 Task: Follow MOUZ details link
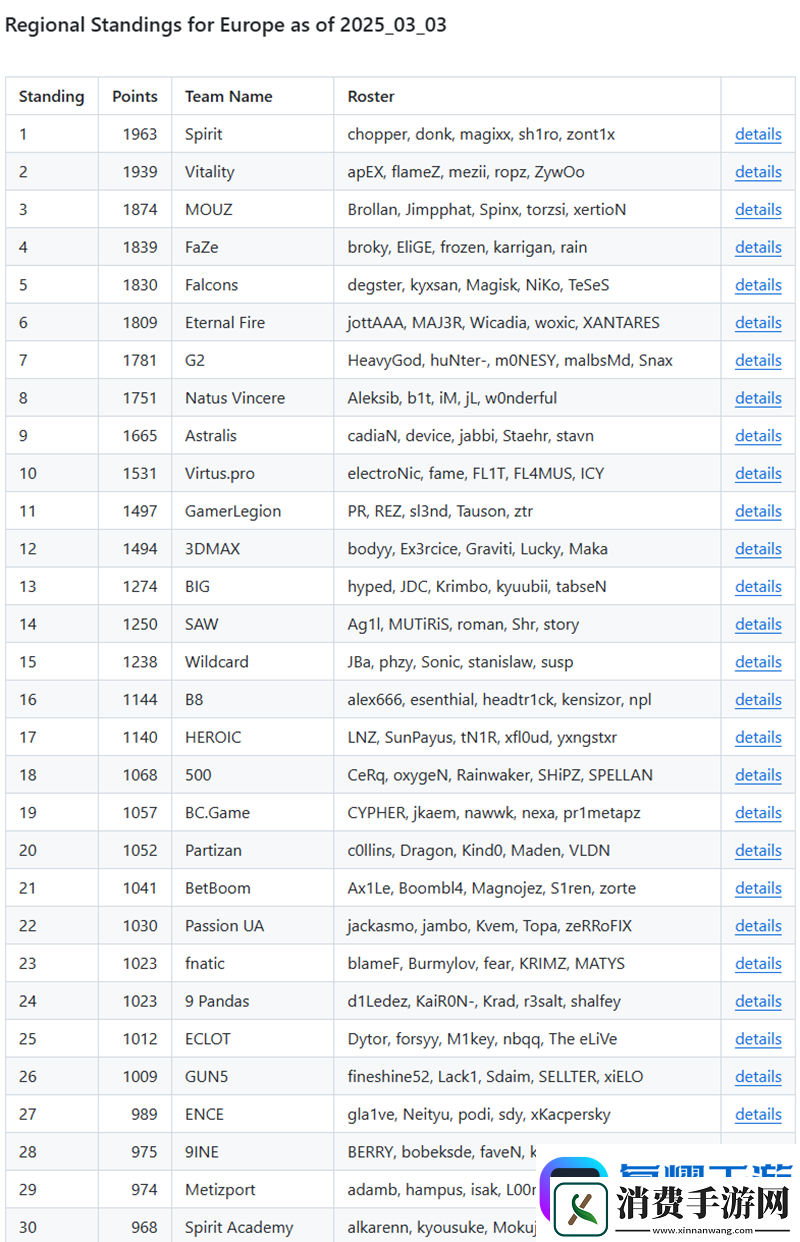click(x=758, y=210)
